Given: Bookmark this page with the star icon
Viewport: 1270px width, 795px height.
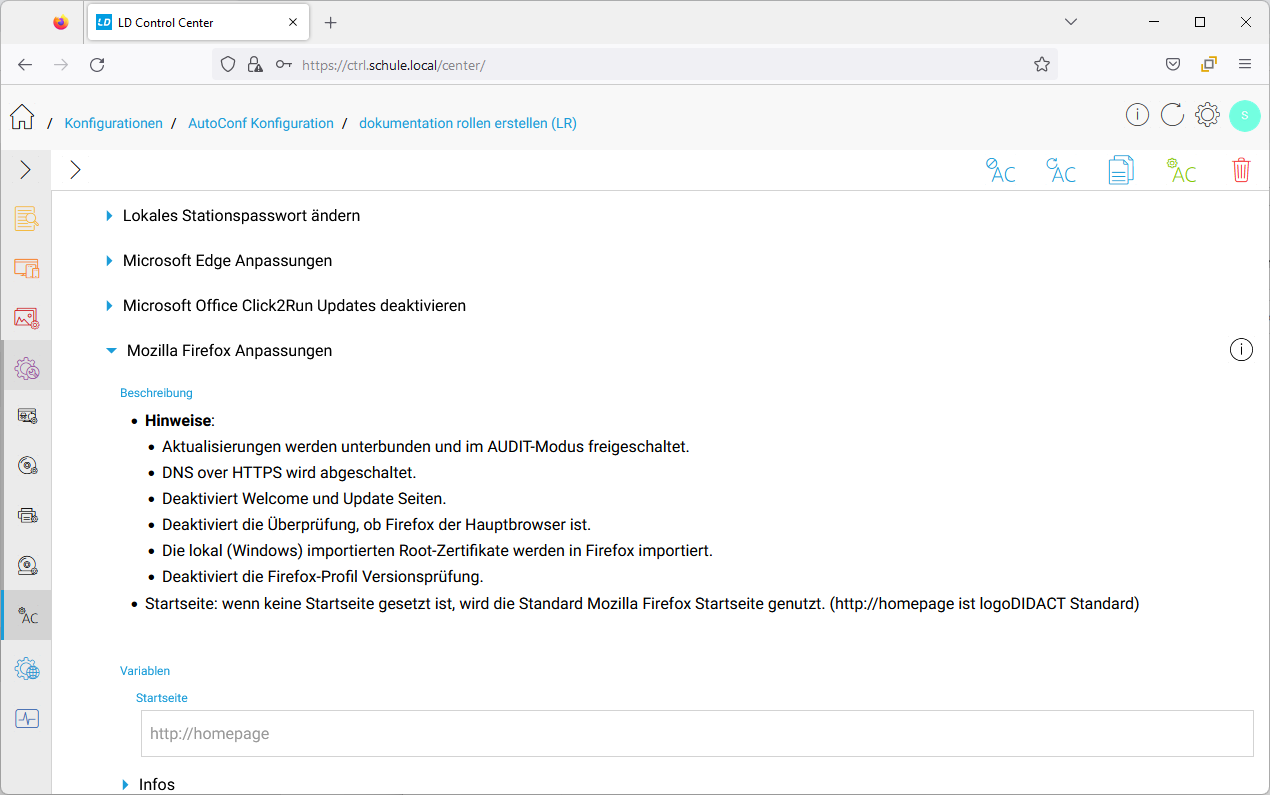Looking at the screenshot, I should pyautogui.click(x=1042, y=64).
